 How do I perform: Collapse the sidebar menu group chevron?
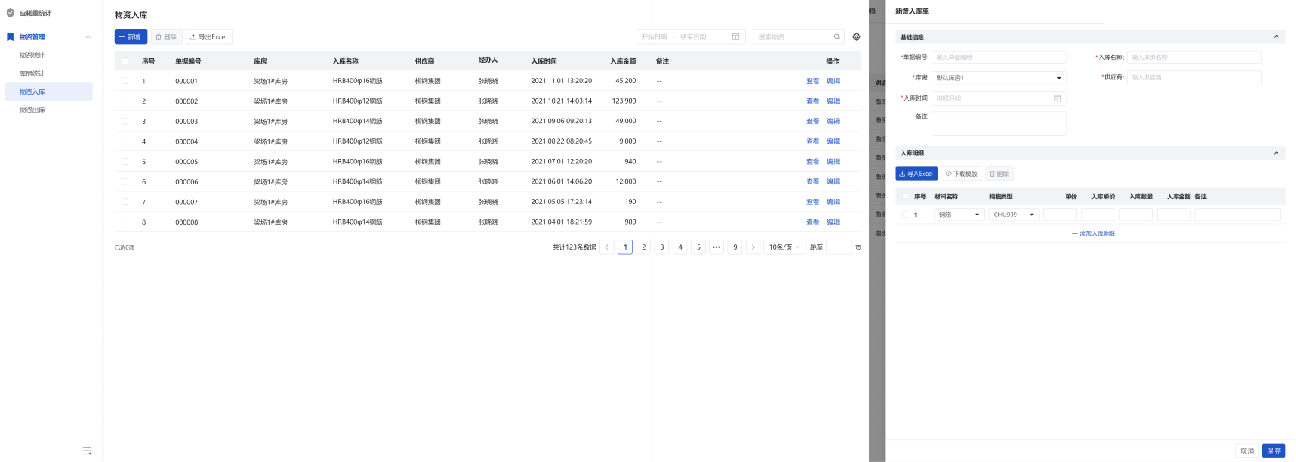[88, 36]
